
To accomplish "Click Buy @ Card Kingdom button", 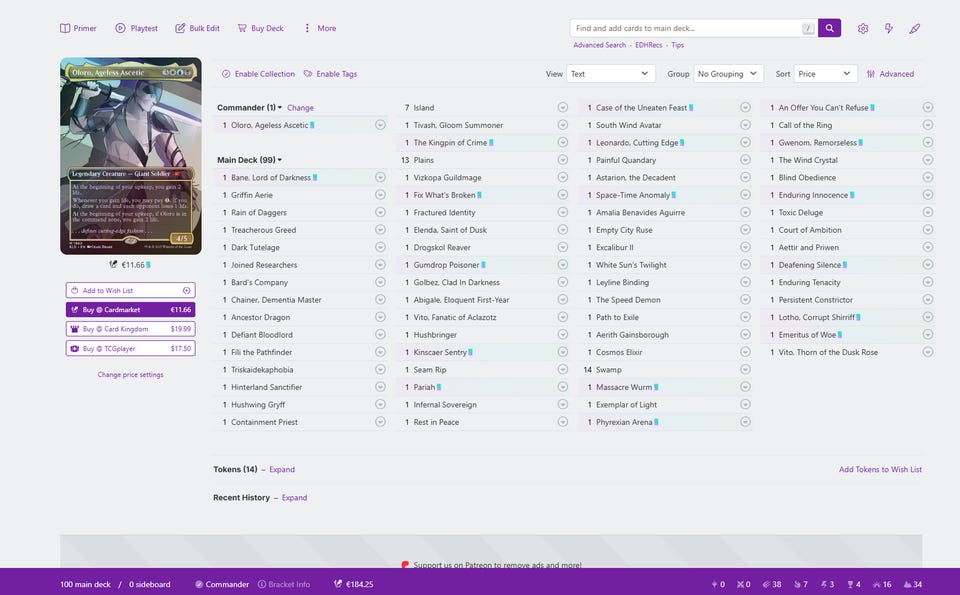I will coord(130,329).
